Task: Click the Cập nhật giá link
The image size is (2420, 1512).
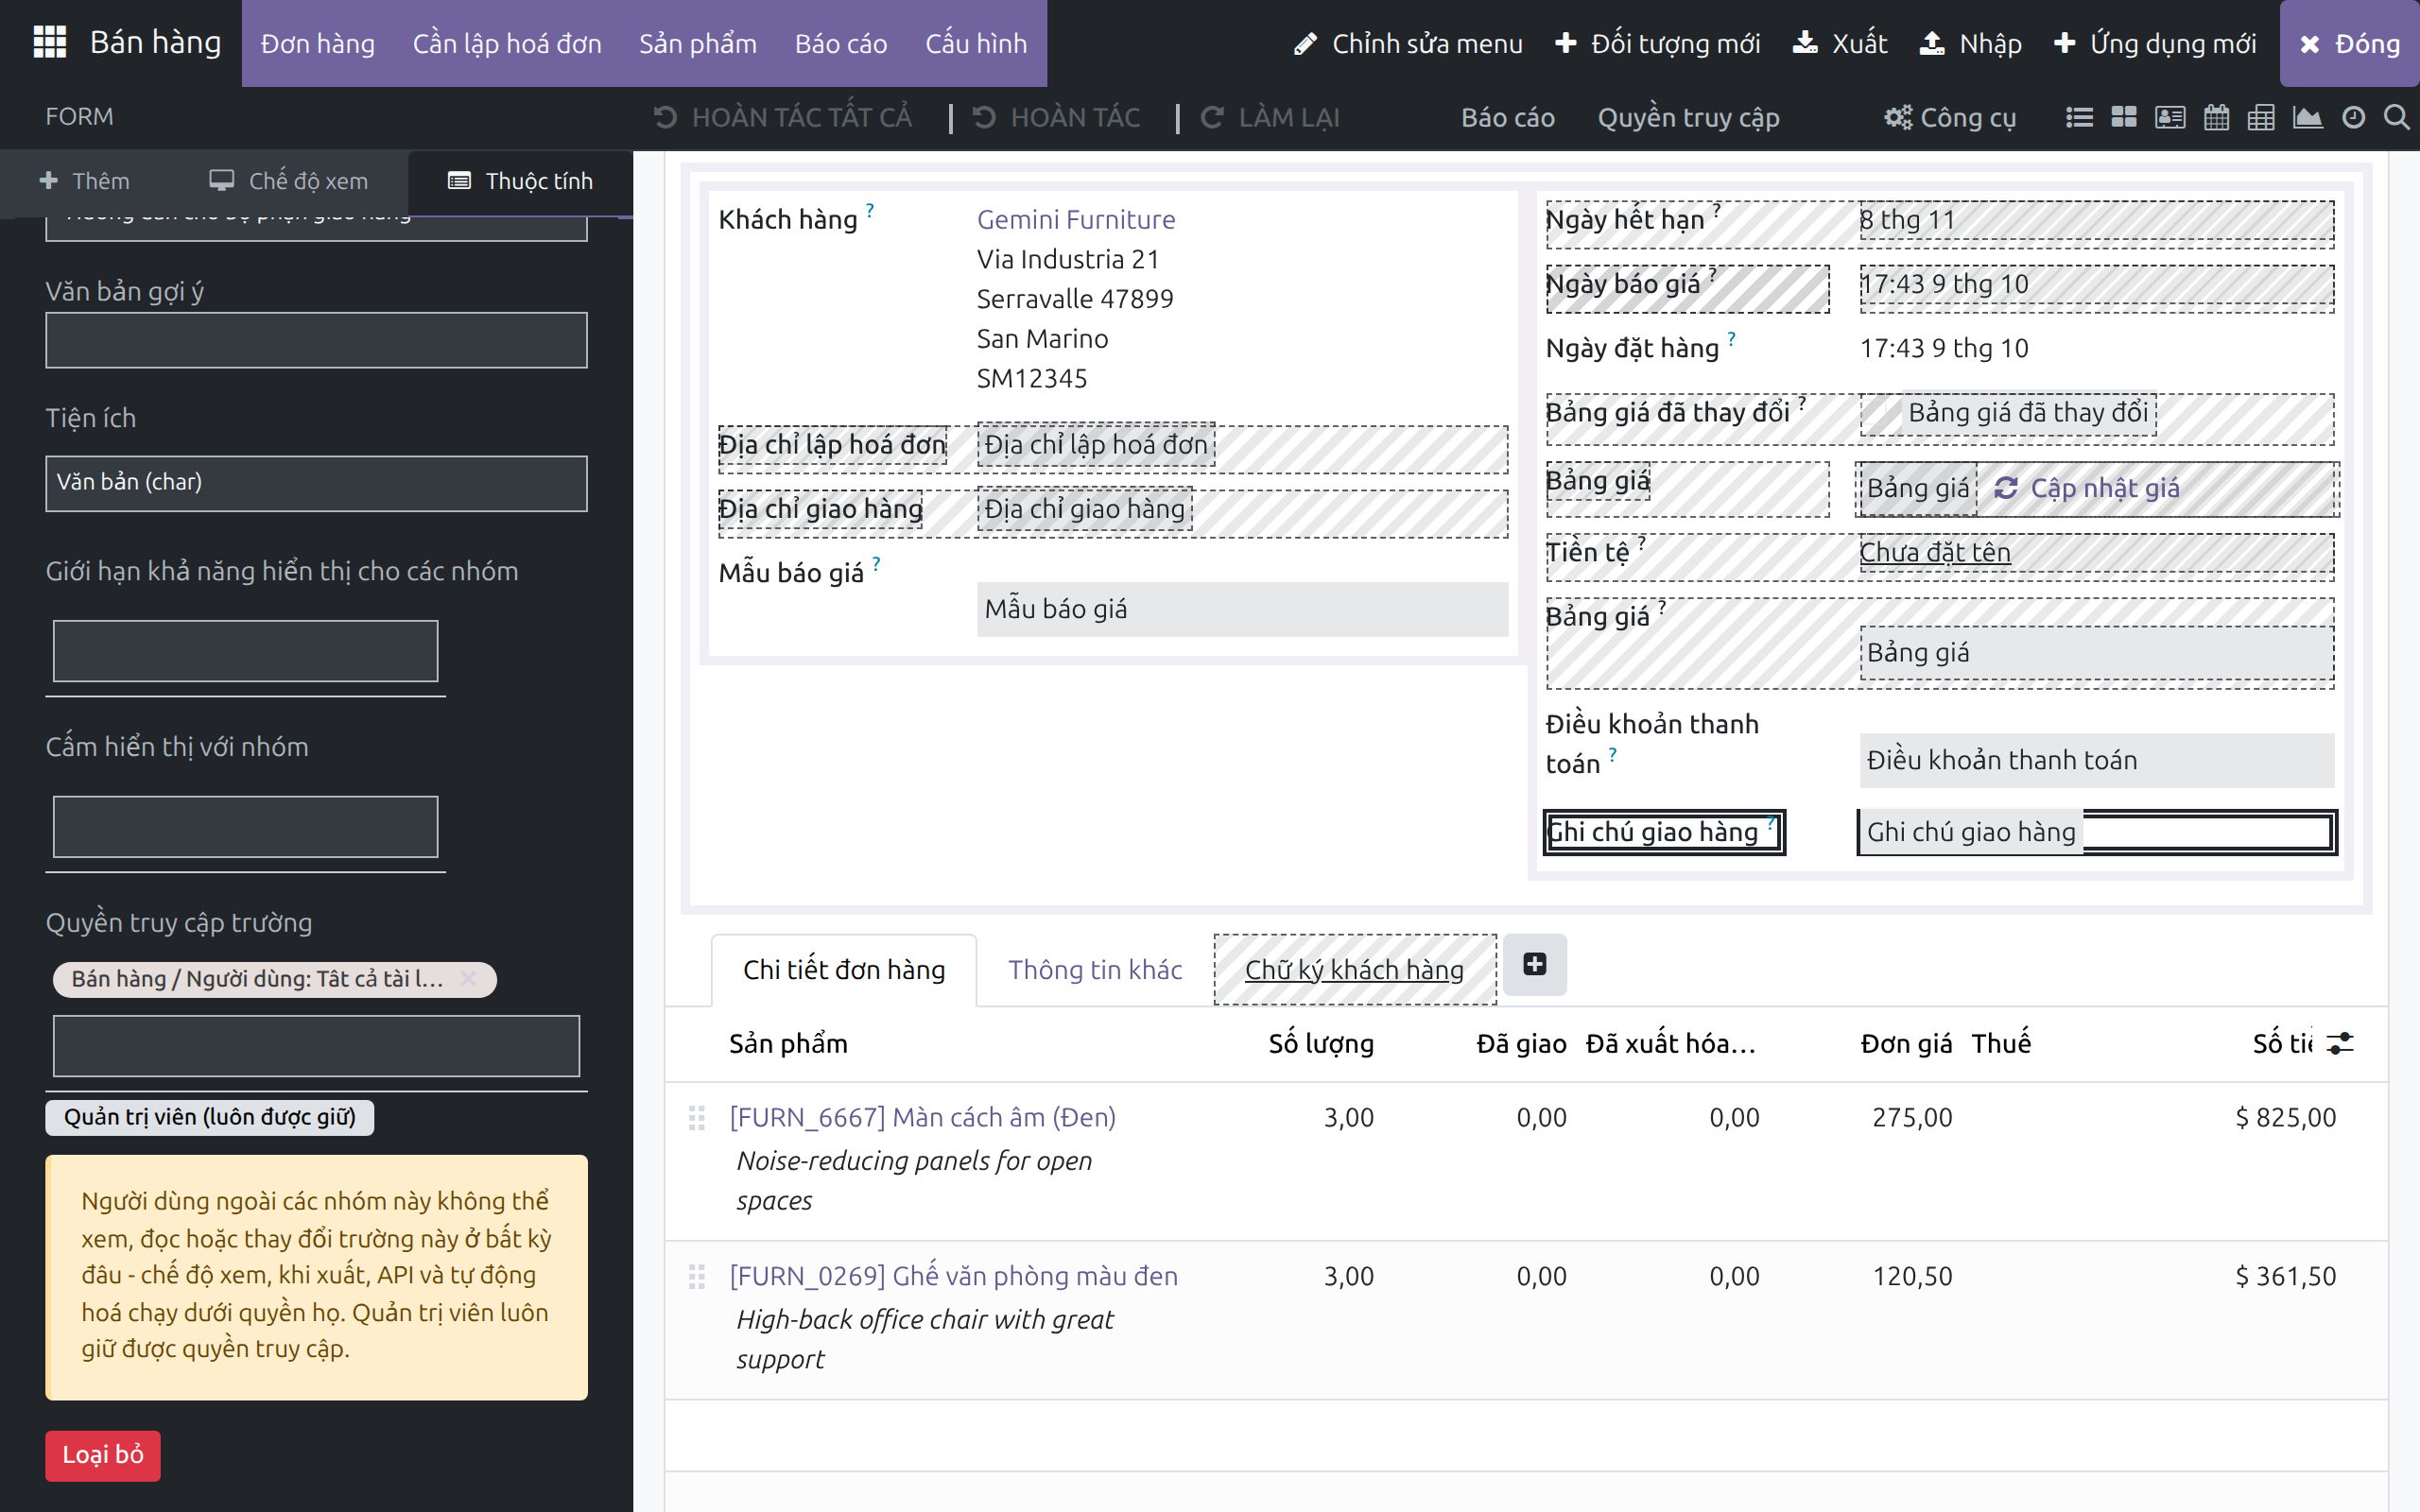Action: pos(2087,488)
